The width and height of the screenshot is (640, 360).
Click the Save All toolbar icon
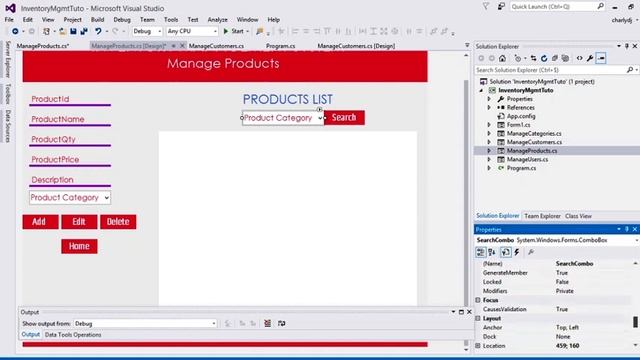(x=84, y=31)
